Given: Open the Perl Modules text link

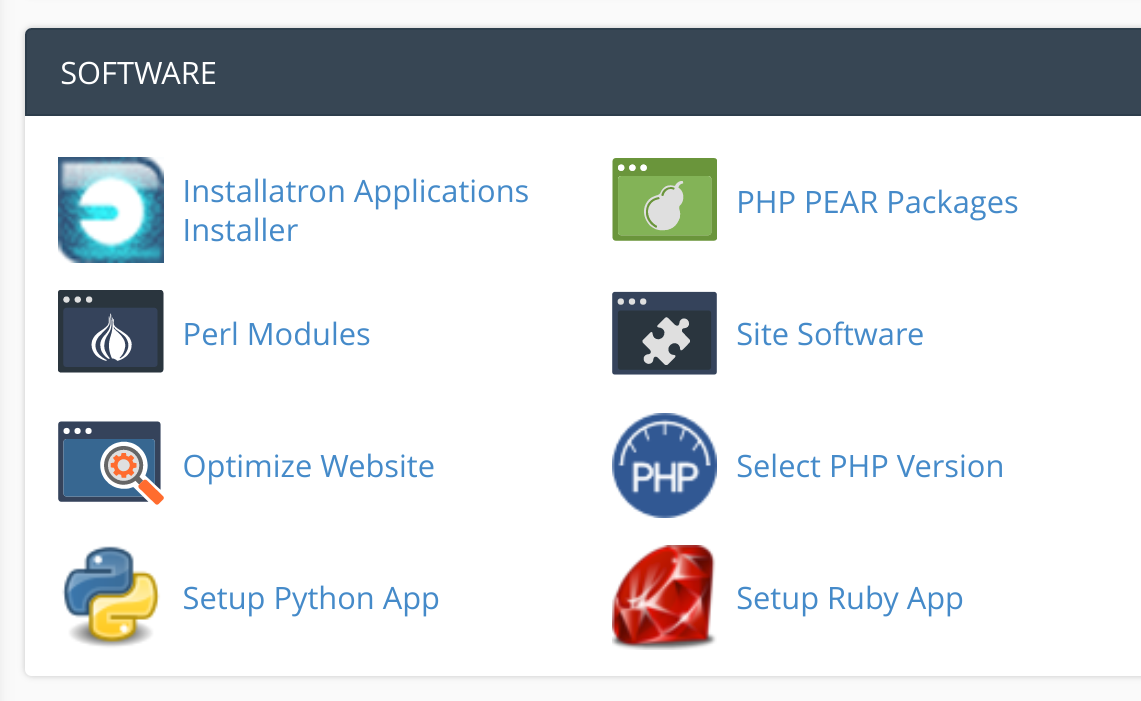Looking at the screenshot, I should [276, 334].
